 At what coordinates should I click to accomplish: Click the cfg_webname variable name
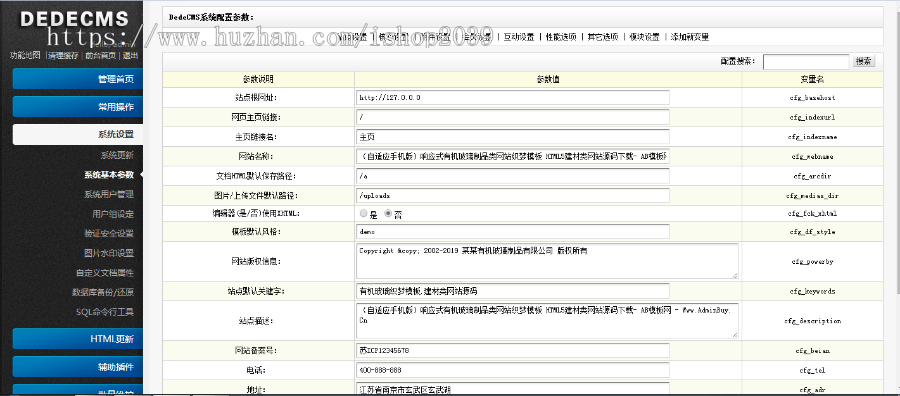[x=812, y=157]
